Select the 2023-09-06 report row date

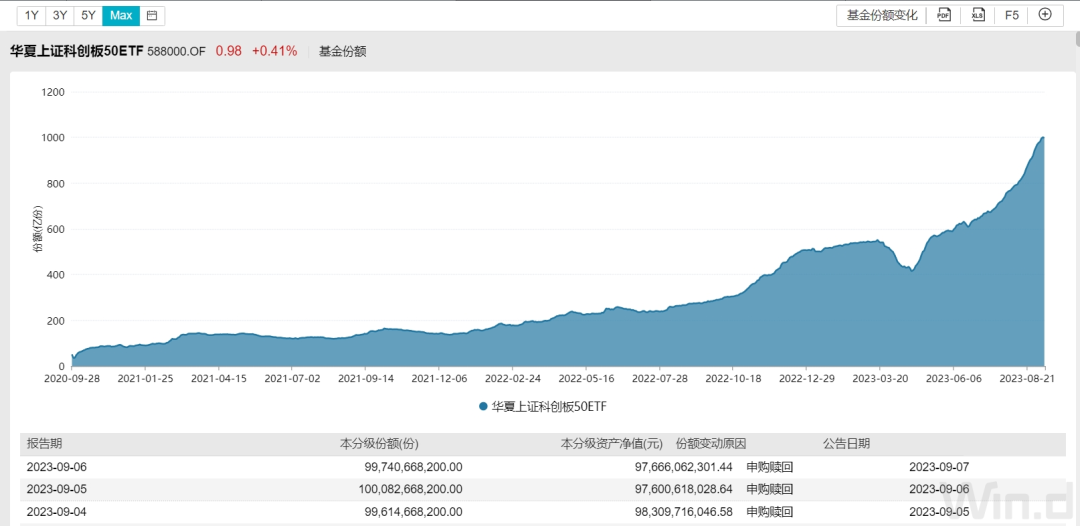tap(56, 467)
